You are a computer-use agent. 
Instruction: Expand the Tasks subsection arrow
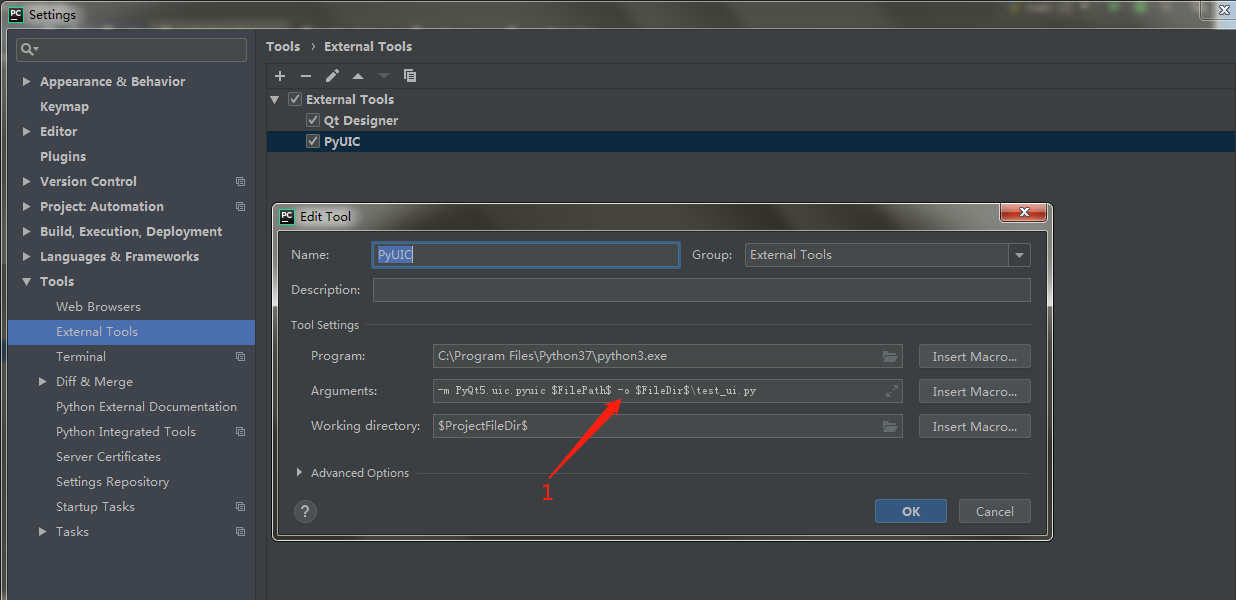[42, 532]
